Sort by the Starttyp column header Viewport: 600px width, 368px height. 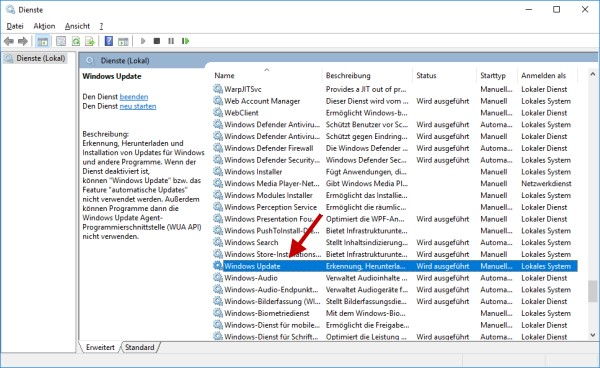[497, 76]
